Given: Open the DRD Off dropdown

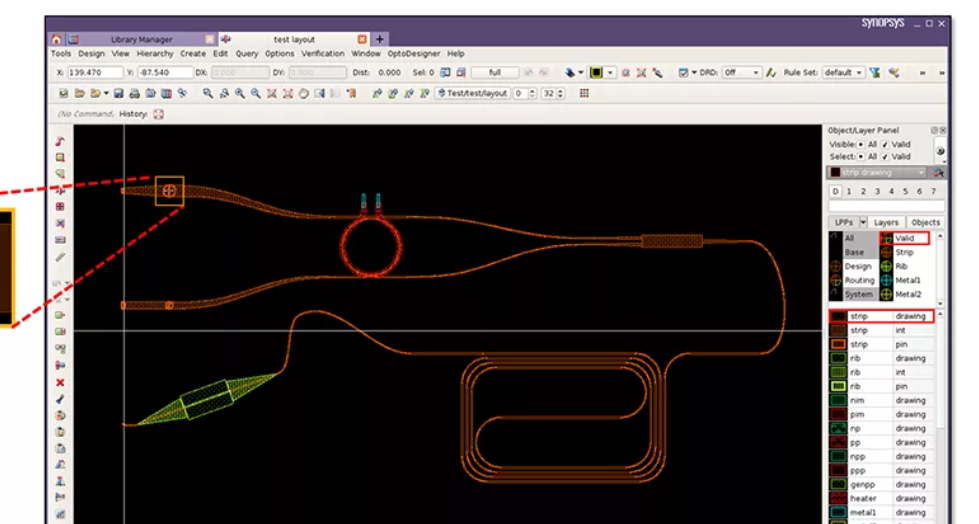Looking at the screenshot, I should pos(742,73).
